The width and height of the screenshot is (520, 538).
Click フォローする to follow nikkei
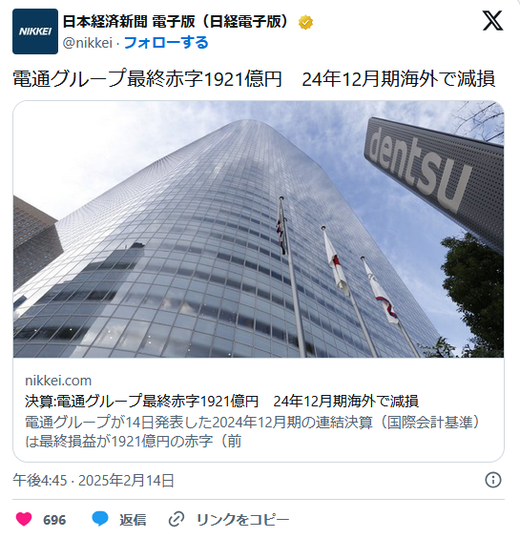tap(166, 43)
